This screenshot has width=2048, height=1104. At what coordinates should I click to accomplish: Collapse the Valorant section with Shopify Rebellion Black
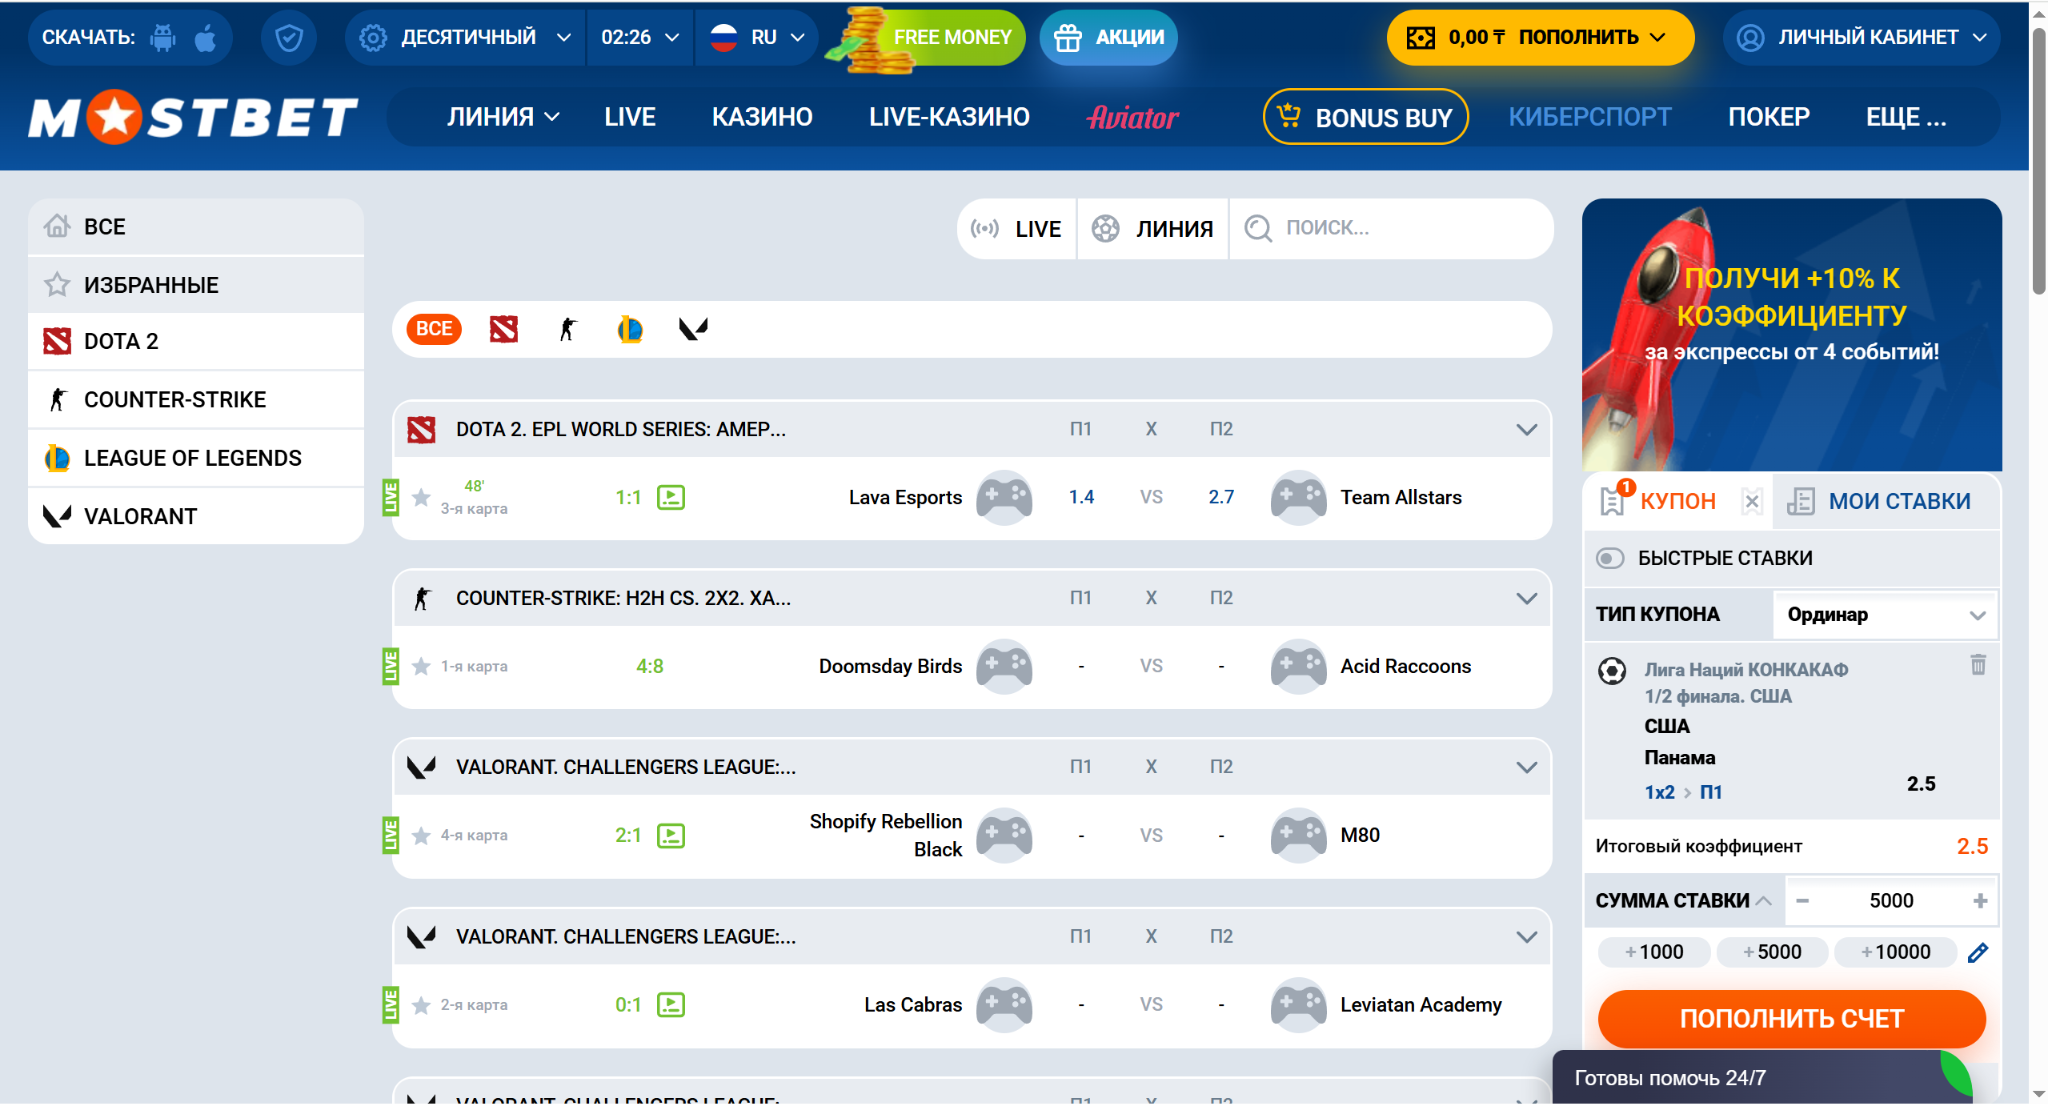1526,767
